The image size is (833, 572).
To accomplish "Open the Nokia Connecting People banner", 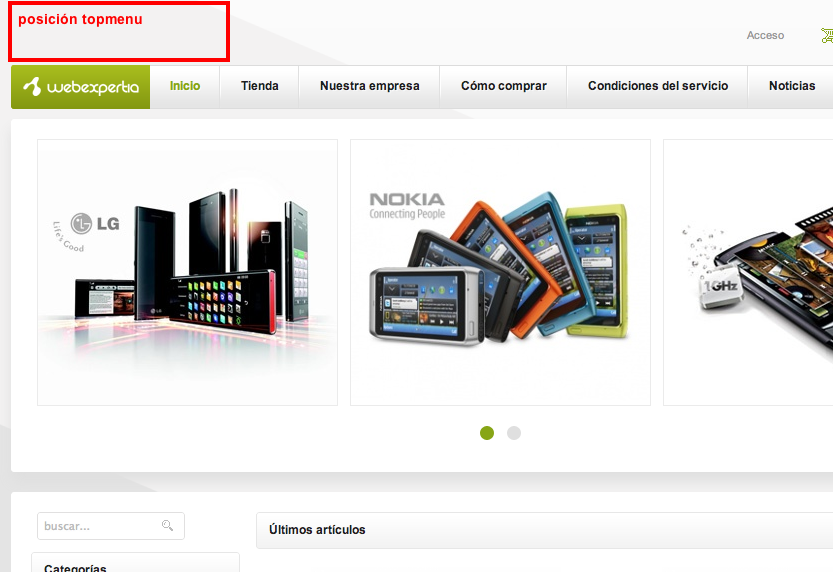I will pyautogui.click(x=500, y=272).
